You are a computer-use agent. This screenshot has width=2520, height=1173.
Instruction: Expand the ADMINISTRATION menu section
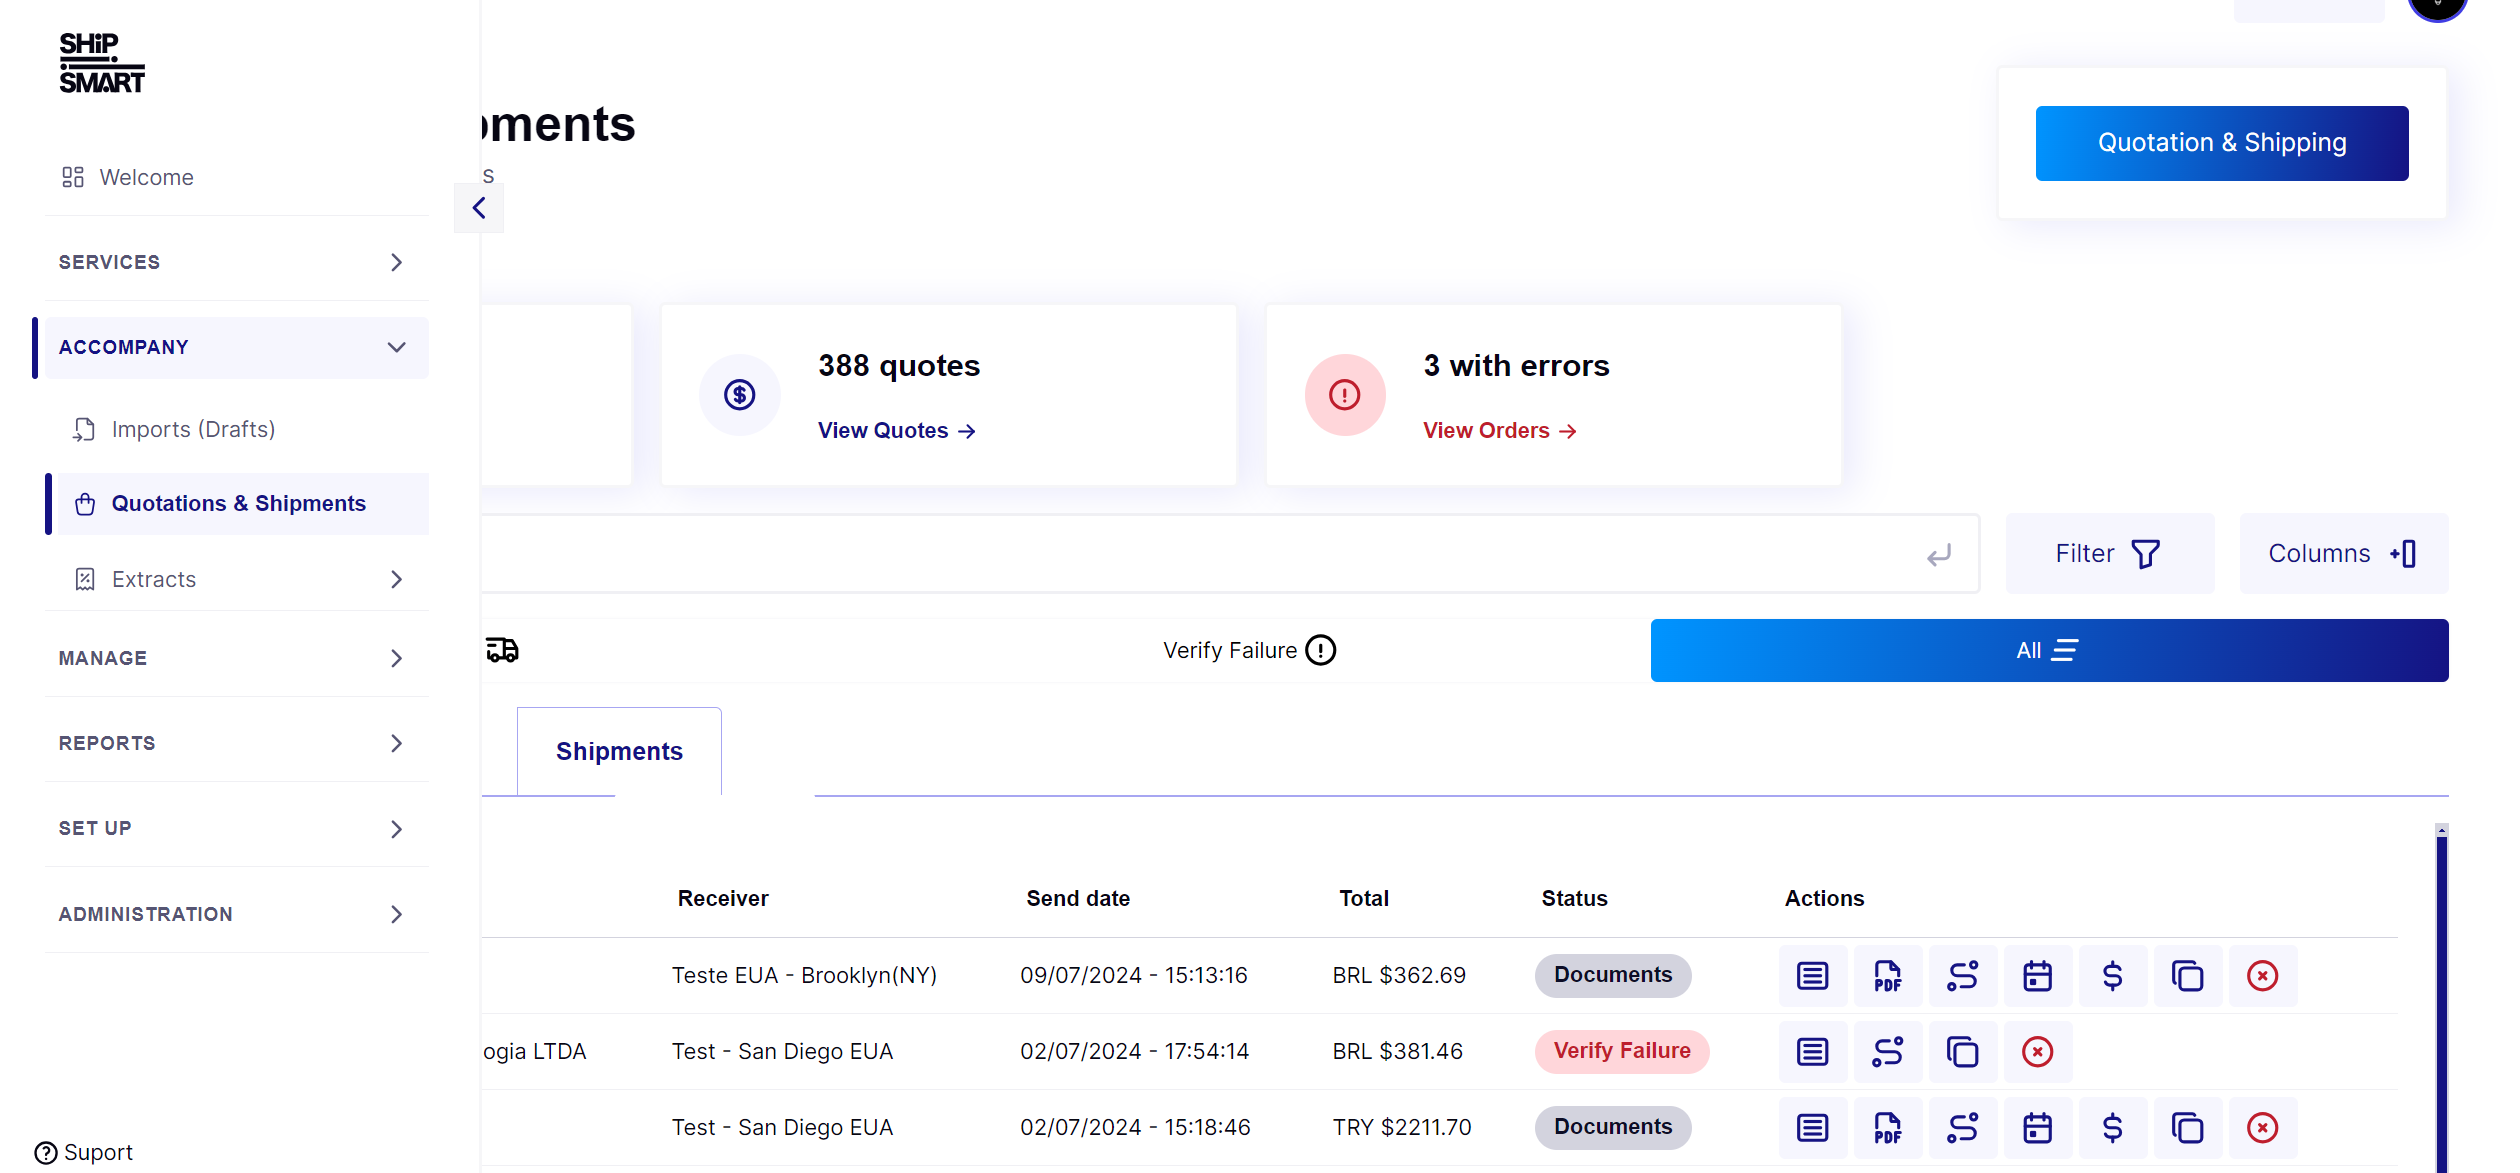(x=237, y=914)
